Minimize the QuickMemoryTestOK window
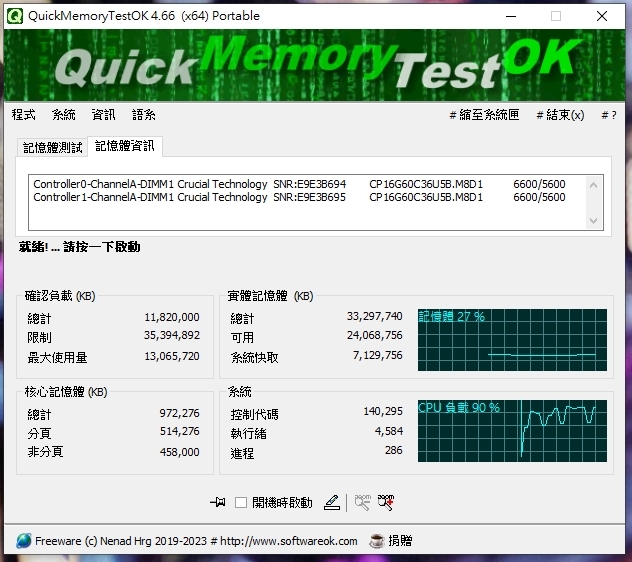Viewport: 632px width, 562px height. pos(511,16)
